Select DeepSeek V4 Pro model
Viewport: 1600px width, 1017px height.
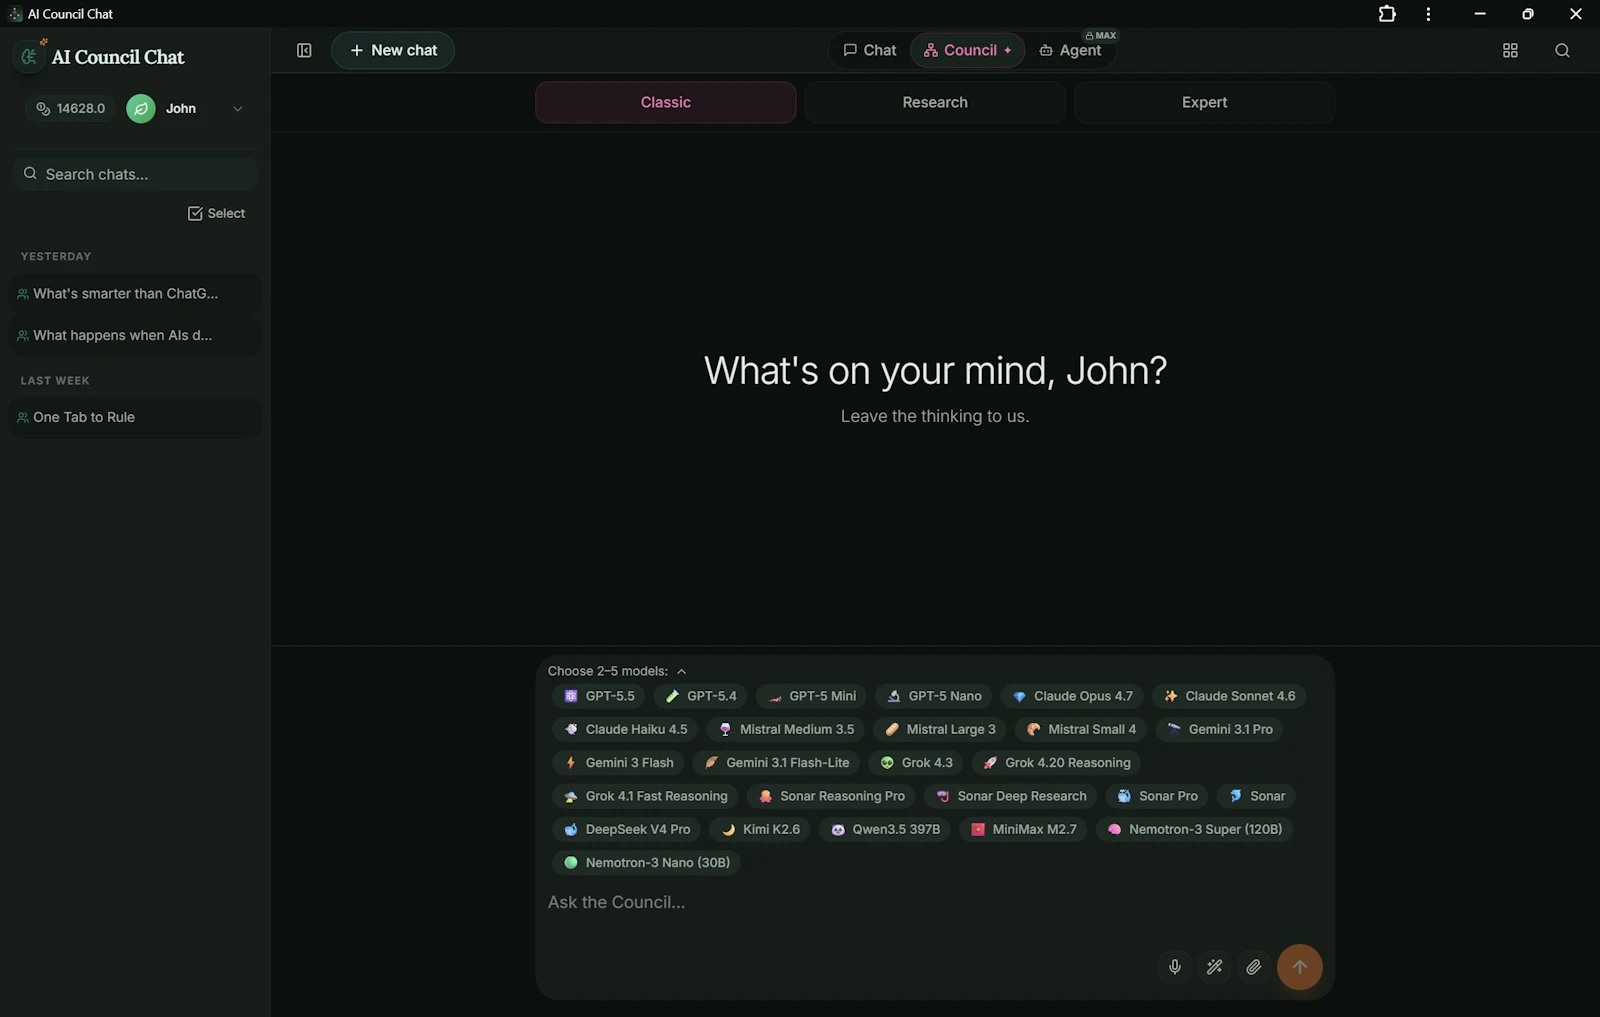626,829
